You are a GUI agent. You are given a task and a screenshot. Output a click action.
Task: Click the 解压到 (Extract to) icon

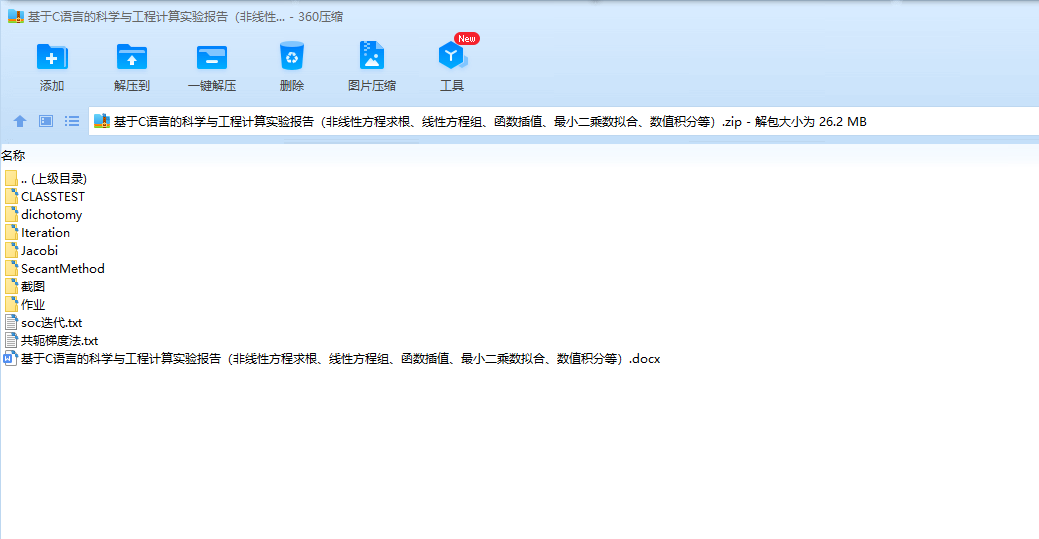[131, 57]
